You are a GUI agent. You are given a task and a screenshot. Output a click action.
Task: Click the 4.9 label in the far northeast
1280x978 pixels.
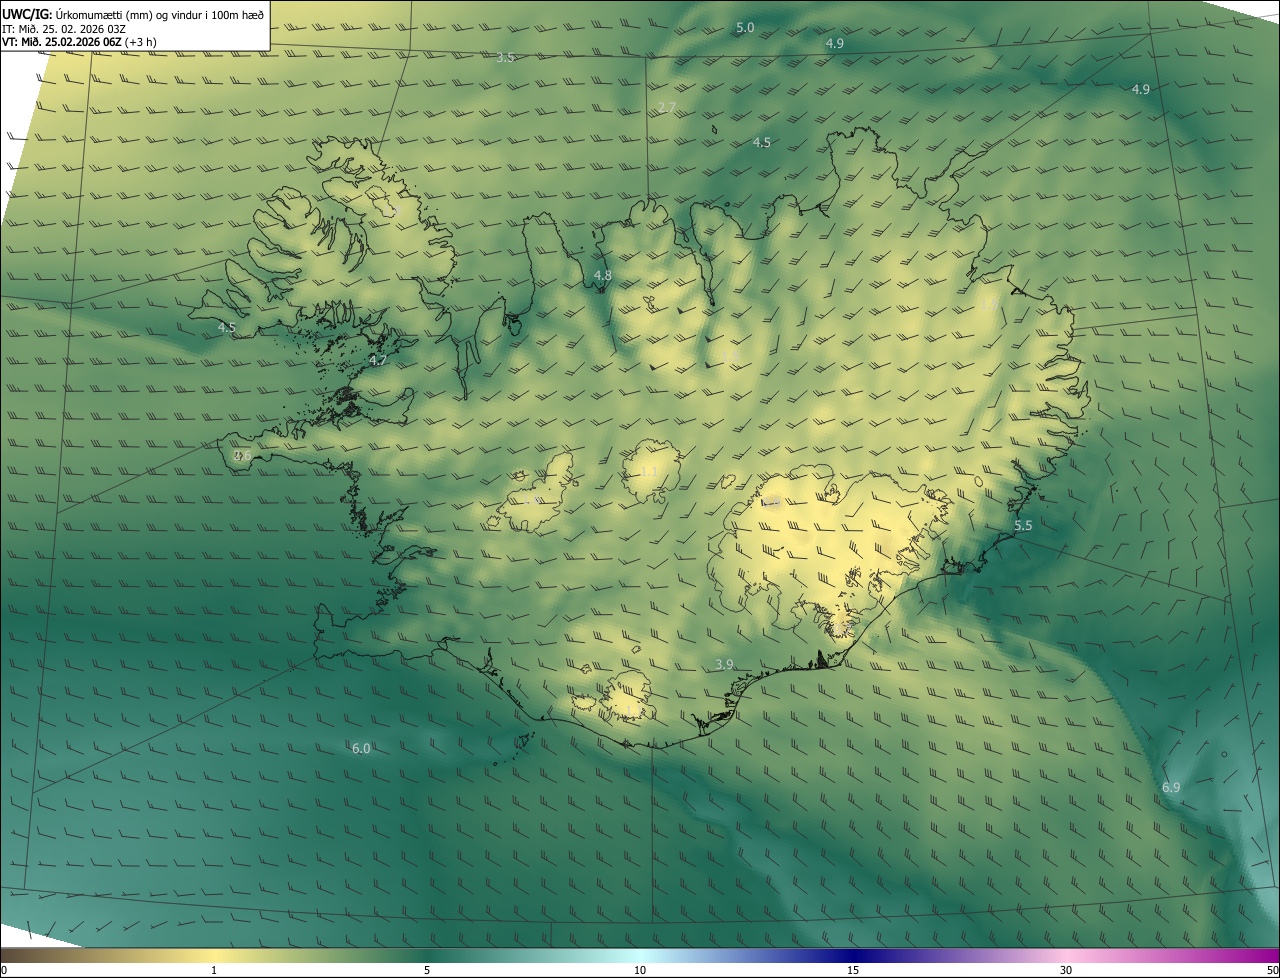[x=1141, y=90]
